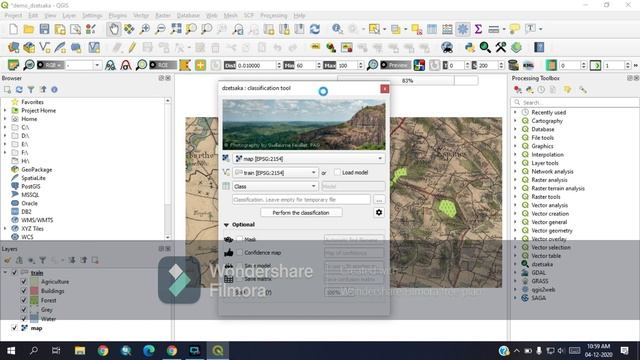Collapse the train layer group
Screen dimensions: 640x360
point(5,273)
